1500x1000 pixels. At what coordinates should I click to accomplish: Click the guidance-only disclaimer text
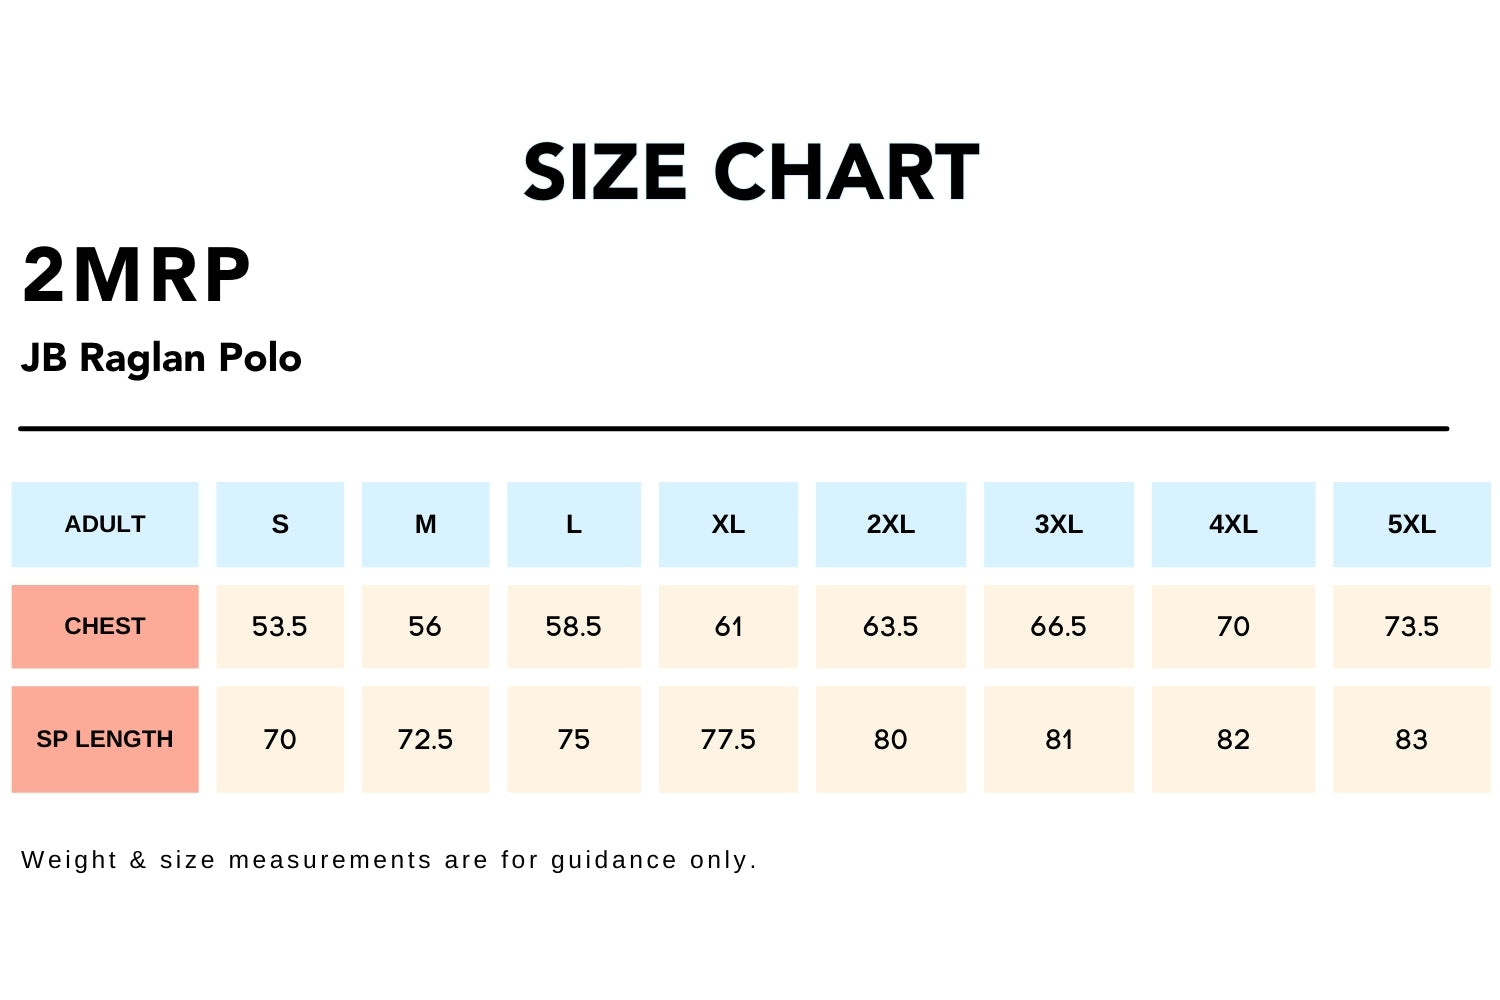click(x=389, y=860)
